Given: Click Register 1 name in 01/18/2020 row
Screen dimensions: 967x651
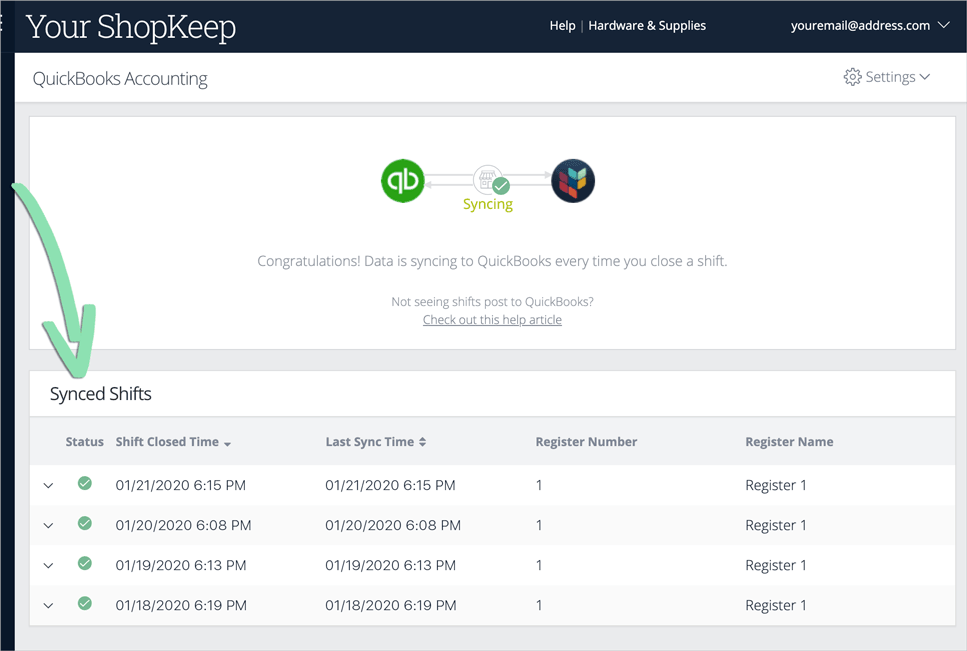Looking at the screenshot, I should tap(776, 606).
